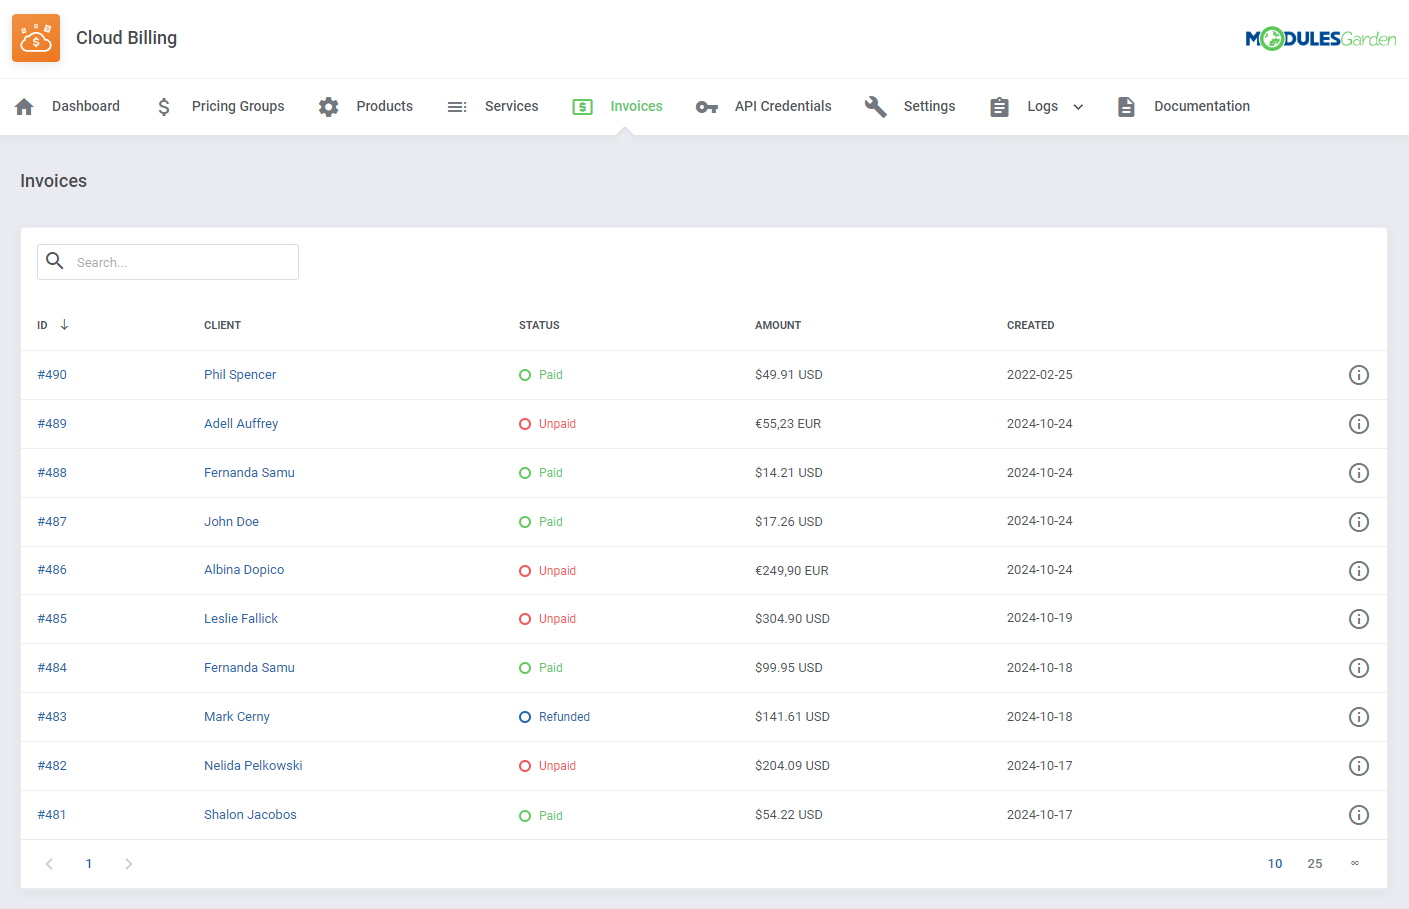Open invoice #489 link
The image size is (1409, 909).
(x=52, y=424)
